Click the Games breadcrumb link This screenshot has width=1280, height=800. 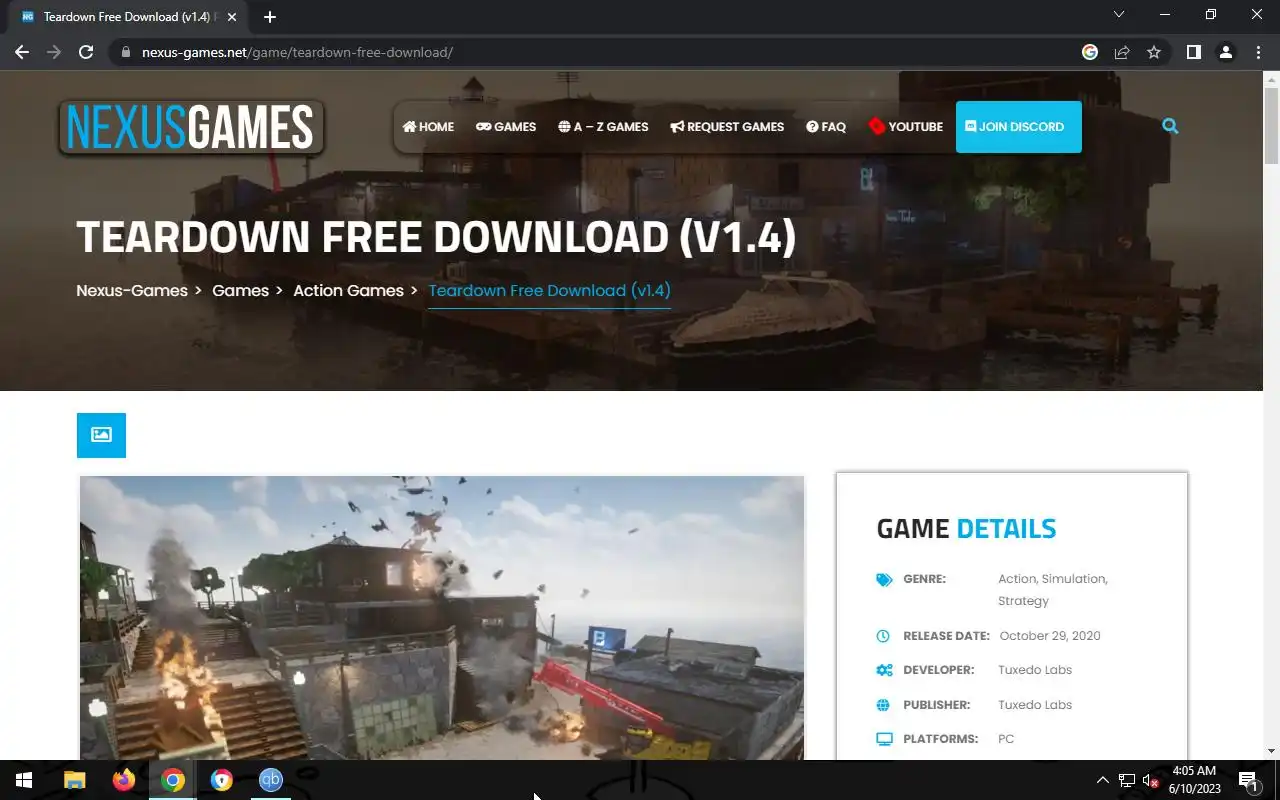pos(240,290)
